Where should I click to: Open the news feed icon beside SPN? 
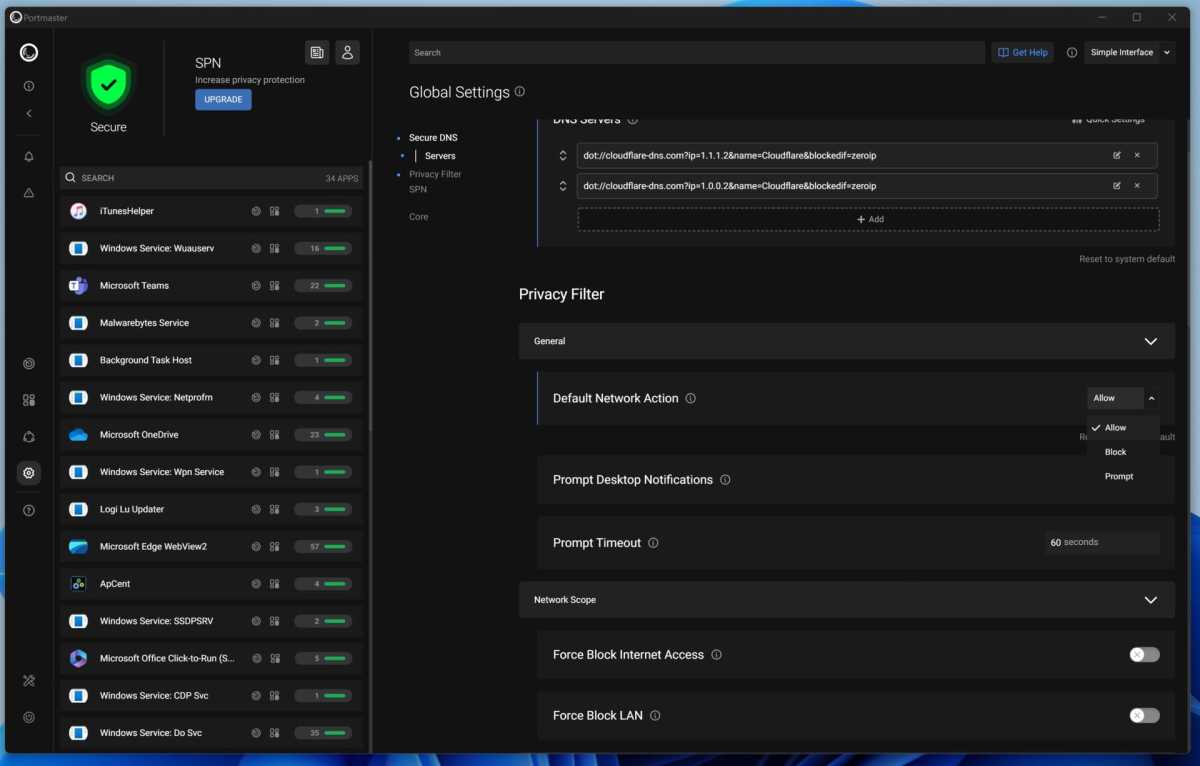[317, 53]
